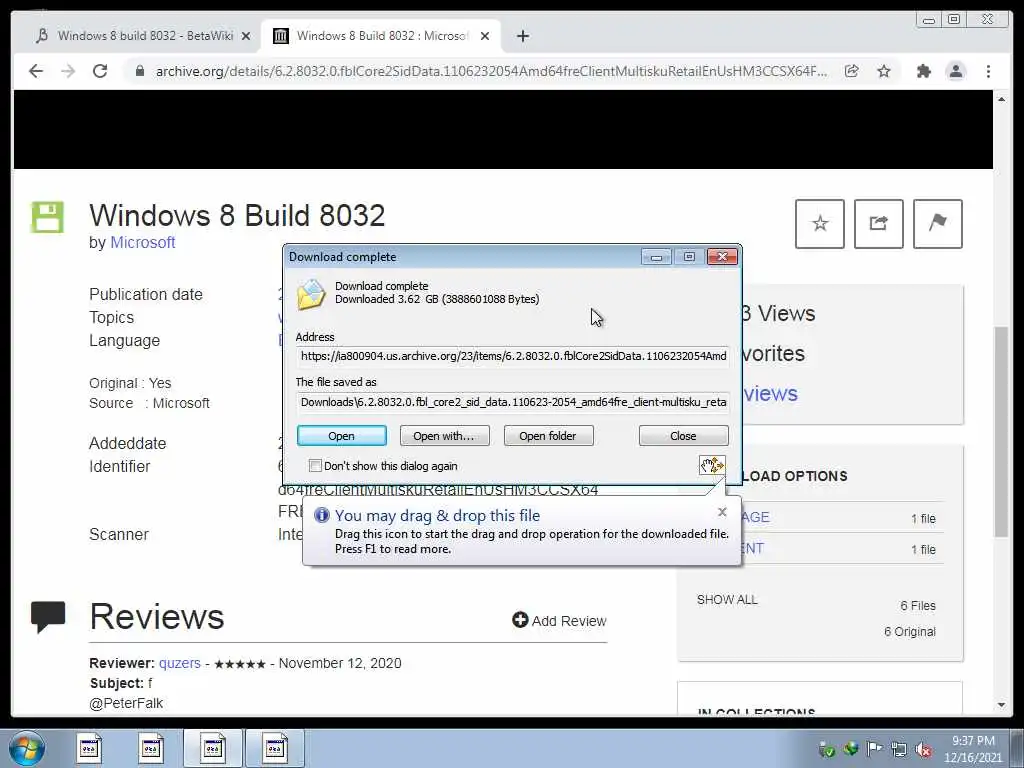
Task: Click the Action Center flag tray icon
Action: 874,748
